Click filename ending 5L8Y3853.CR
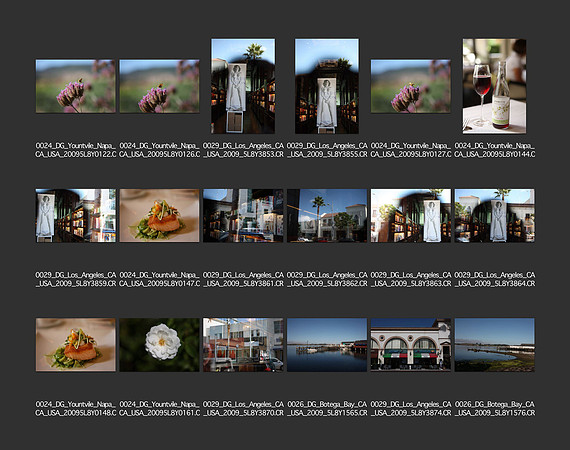570x450 pixels. click(243, 150)
